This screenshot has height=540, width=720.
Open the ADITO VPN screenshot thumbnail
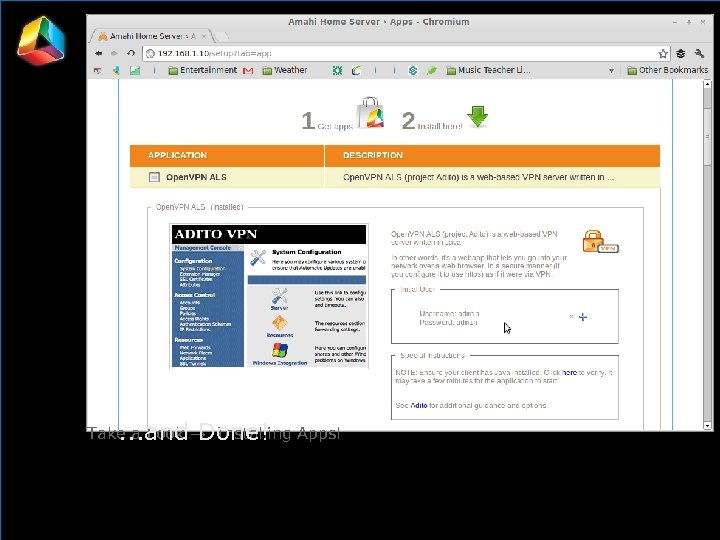269,296
